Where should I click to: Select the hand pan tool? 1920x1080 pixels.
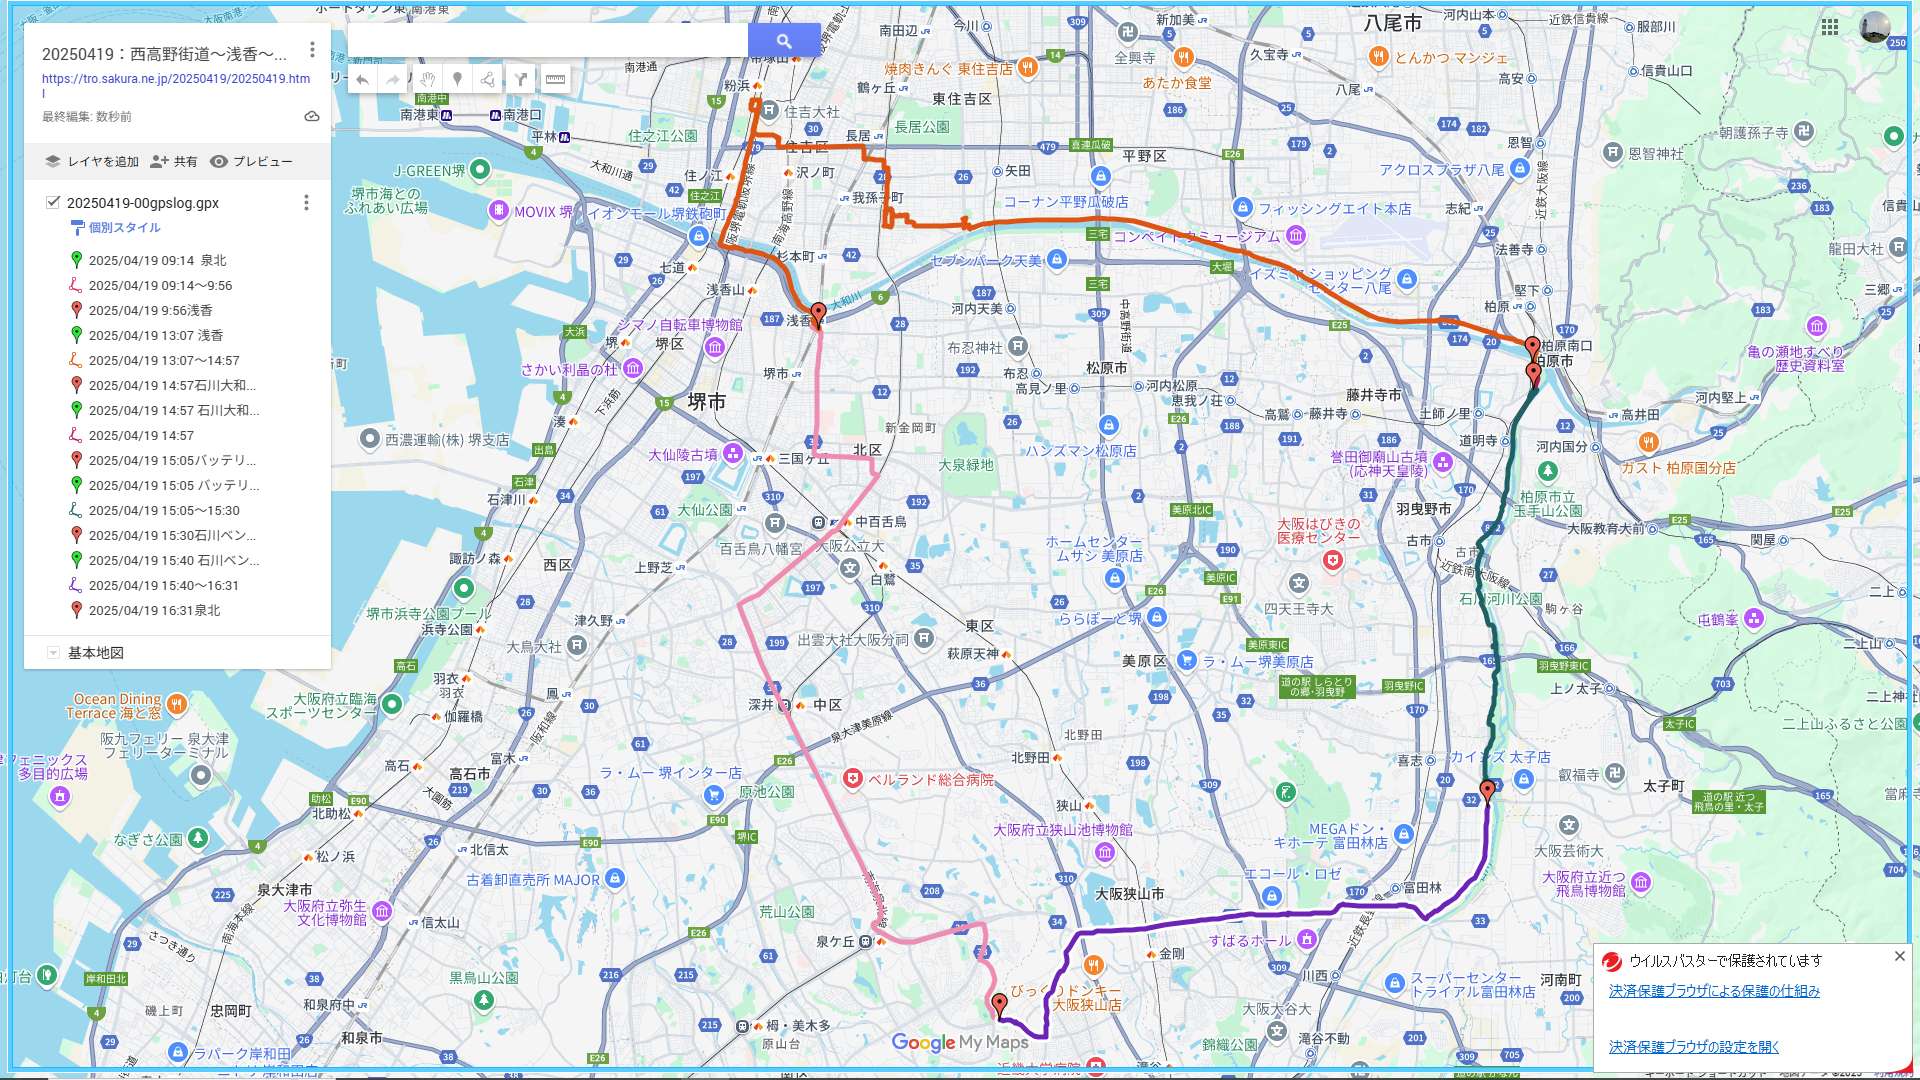427,79
